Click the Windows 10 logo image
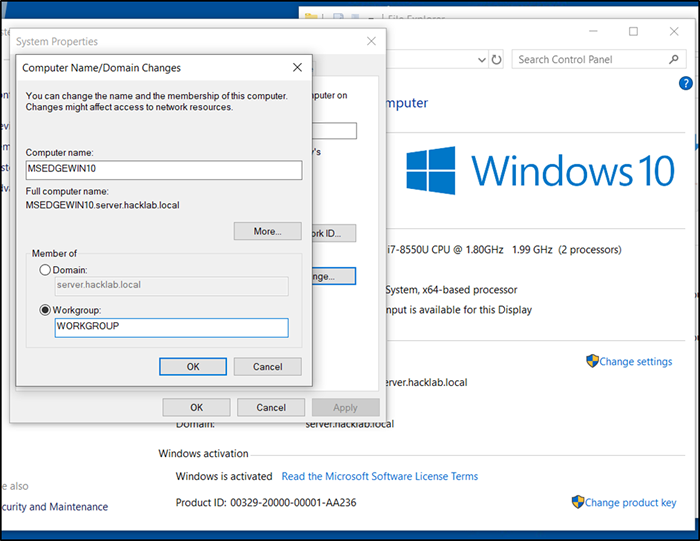 coord(540,171)
